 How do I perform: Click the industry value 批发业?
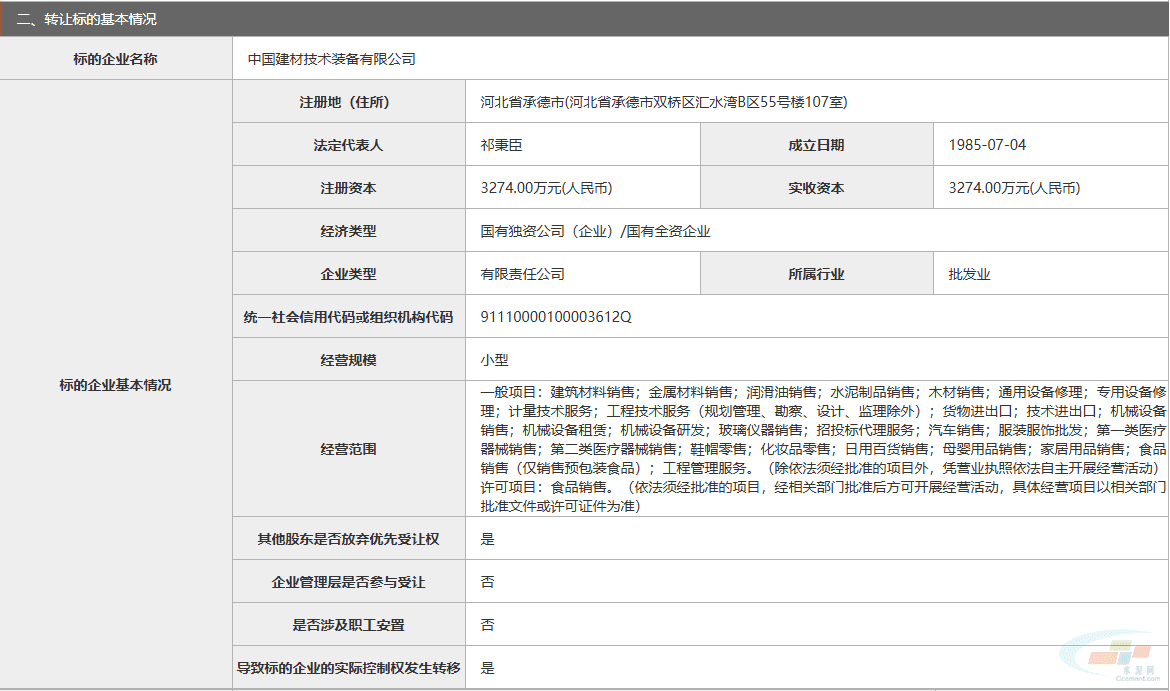click(969, 274)
